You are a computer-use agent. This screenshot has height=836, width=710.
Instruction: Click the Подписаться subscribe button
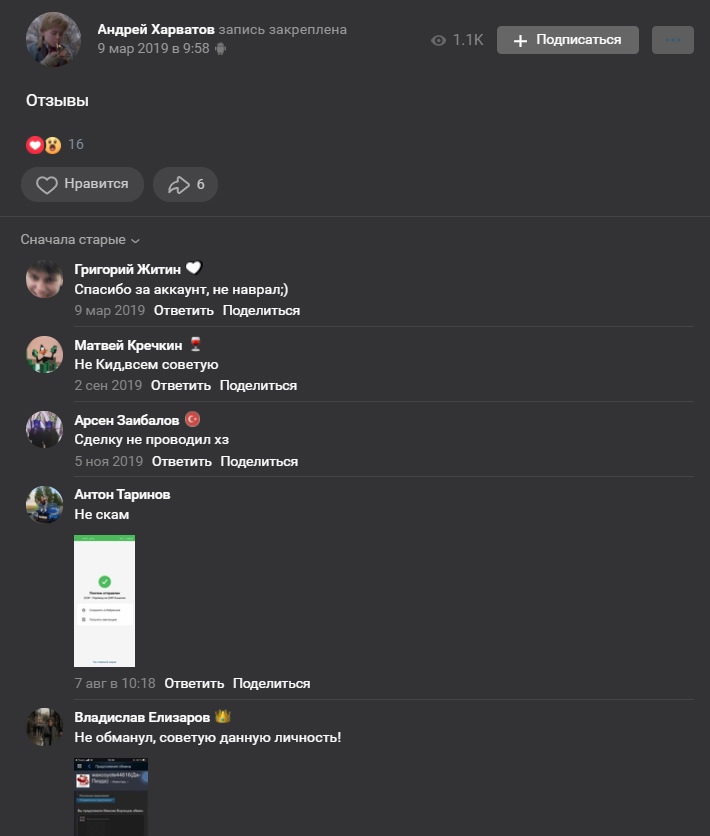(x=568, y=40)
